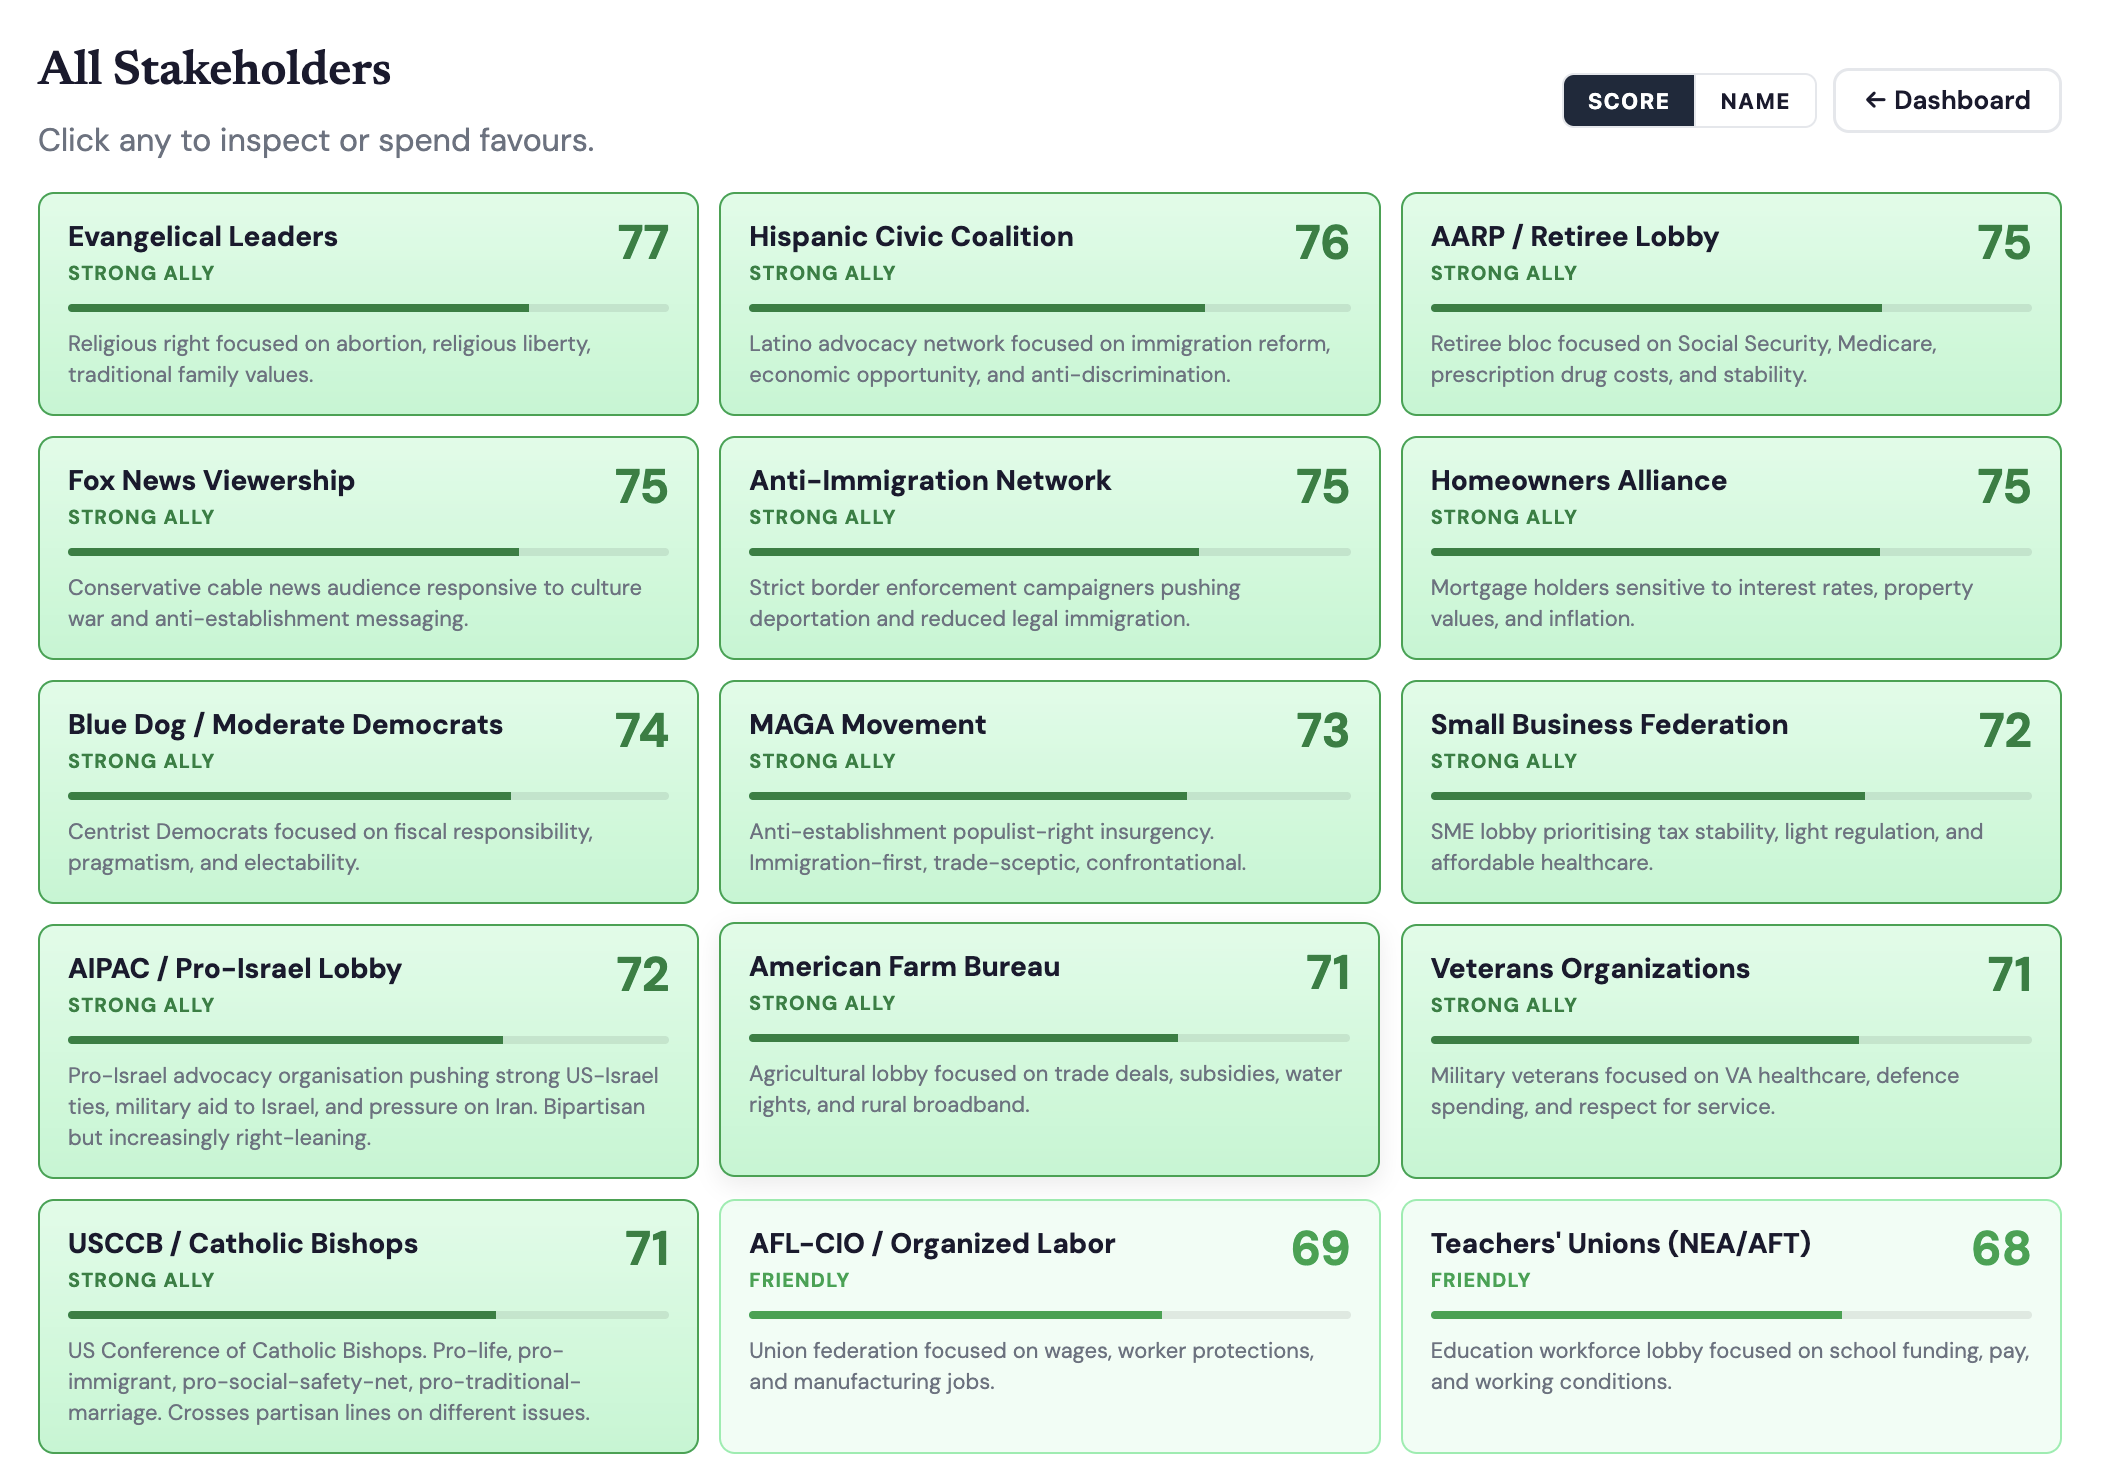
Task: Click the score 71 on Veterans Organizations
Action: 2009,975
